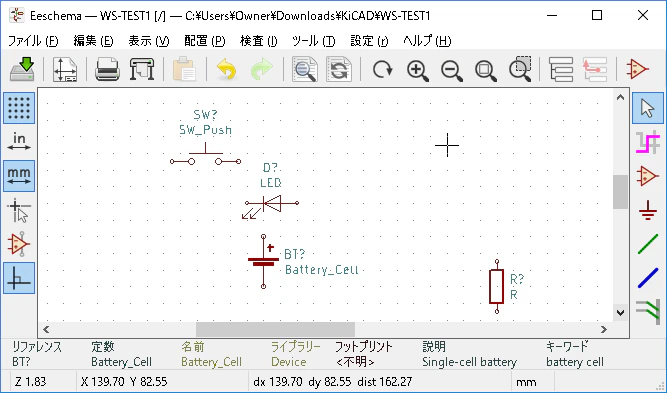The image size is (667, 393).
Task: Click the Print icon
Action: click(x=107, y=69)
